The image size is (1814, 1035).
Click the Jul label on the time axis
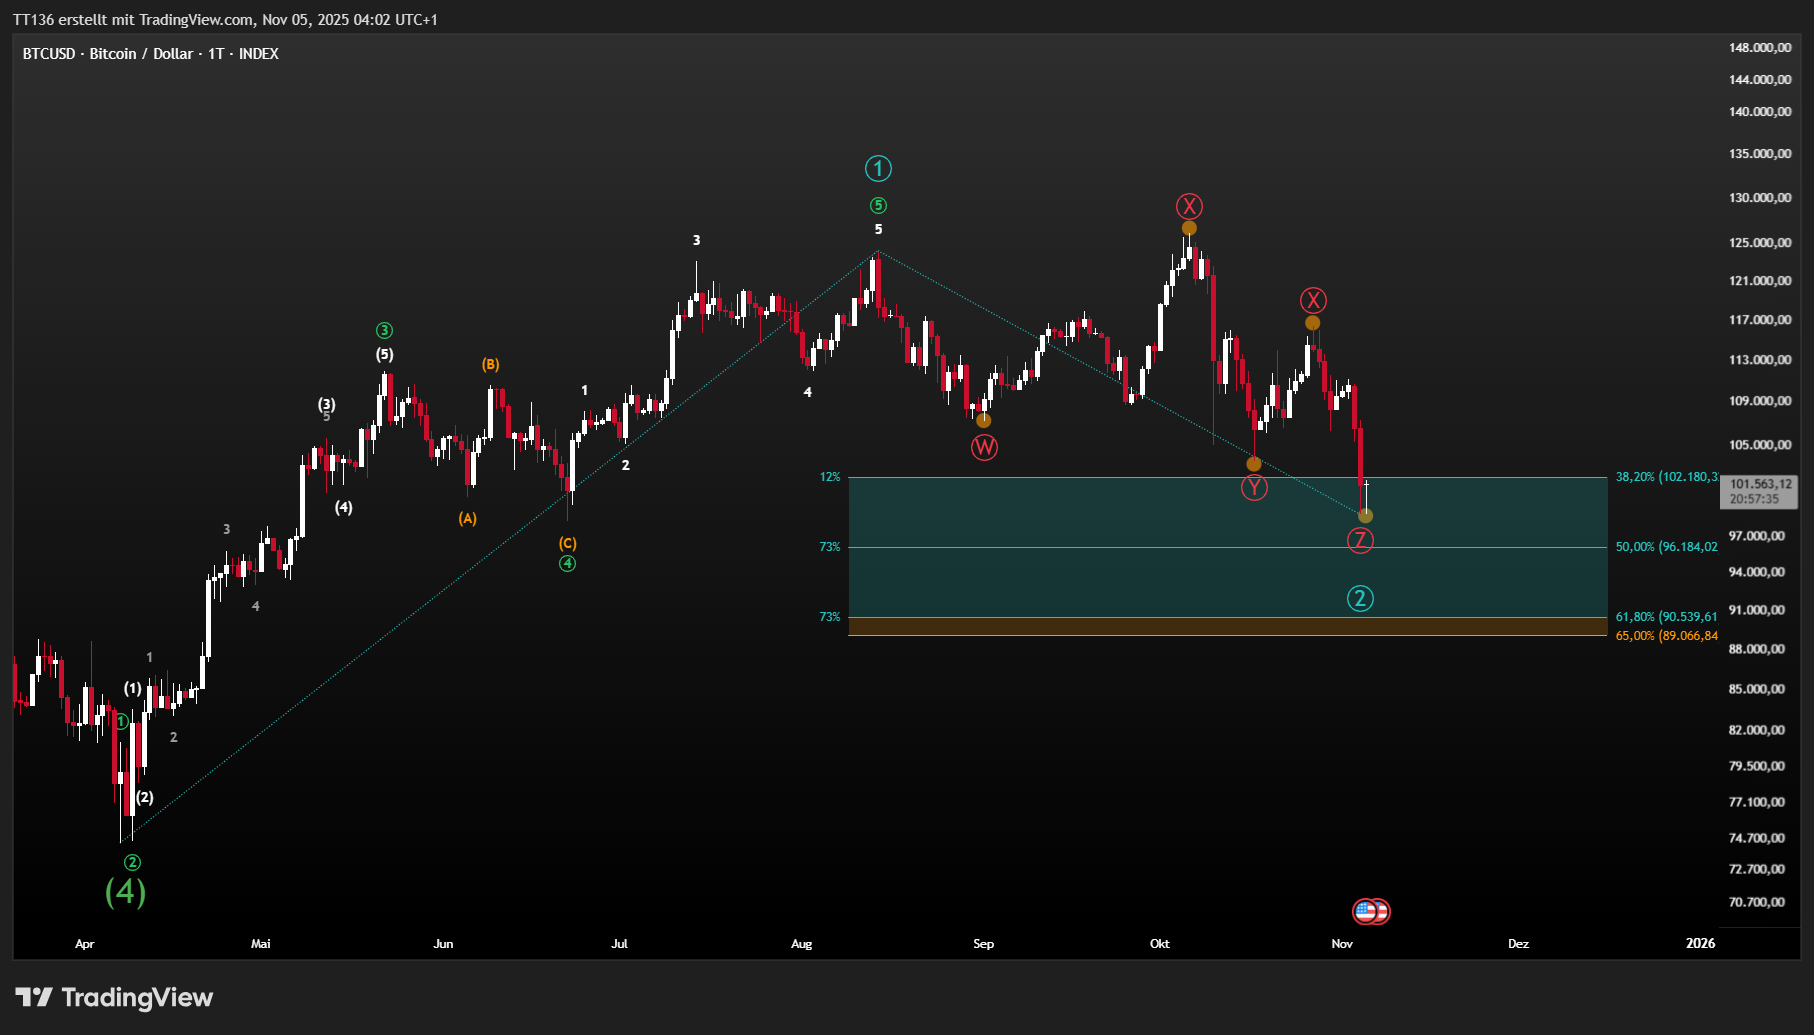[x=620, y=943]
